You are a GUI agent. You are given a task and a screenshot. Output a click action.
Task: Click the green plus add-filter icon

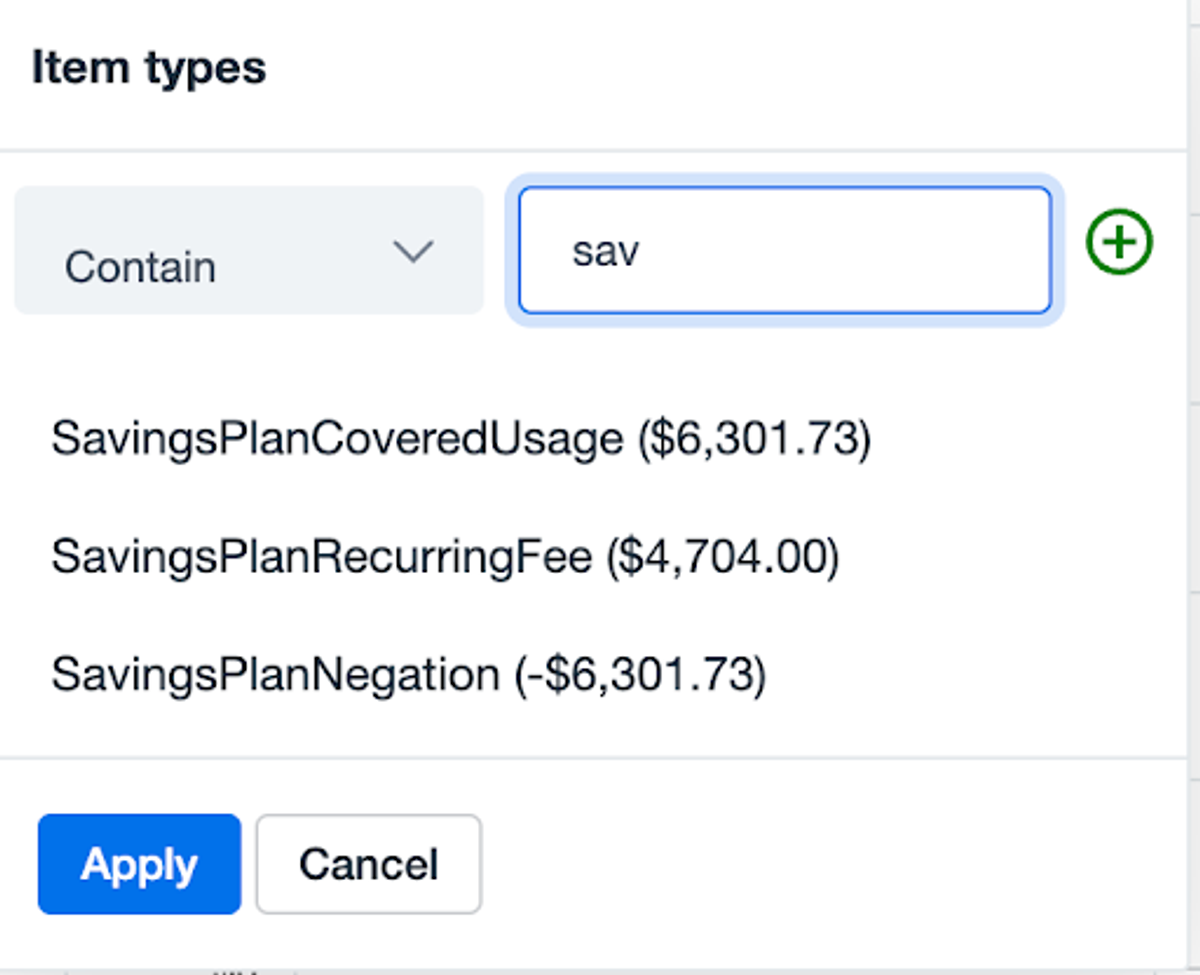[x=1119, y=243]
